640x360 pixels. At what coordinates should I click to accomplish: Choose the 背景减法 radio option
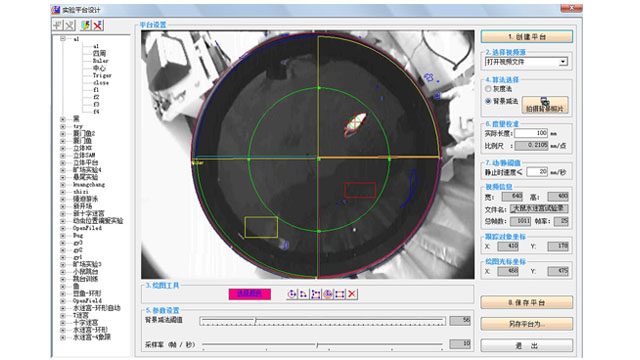[x=488, y=101]
